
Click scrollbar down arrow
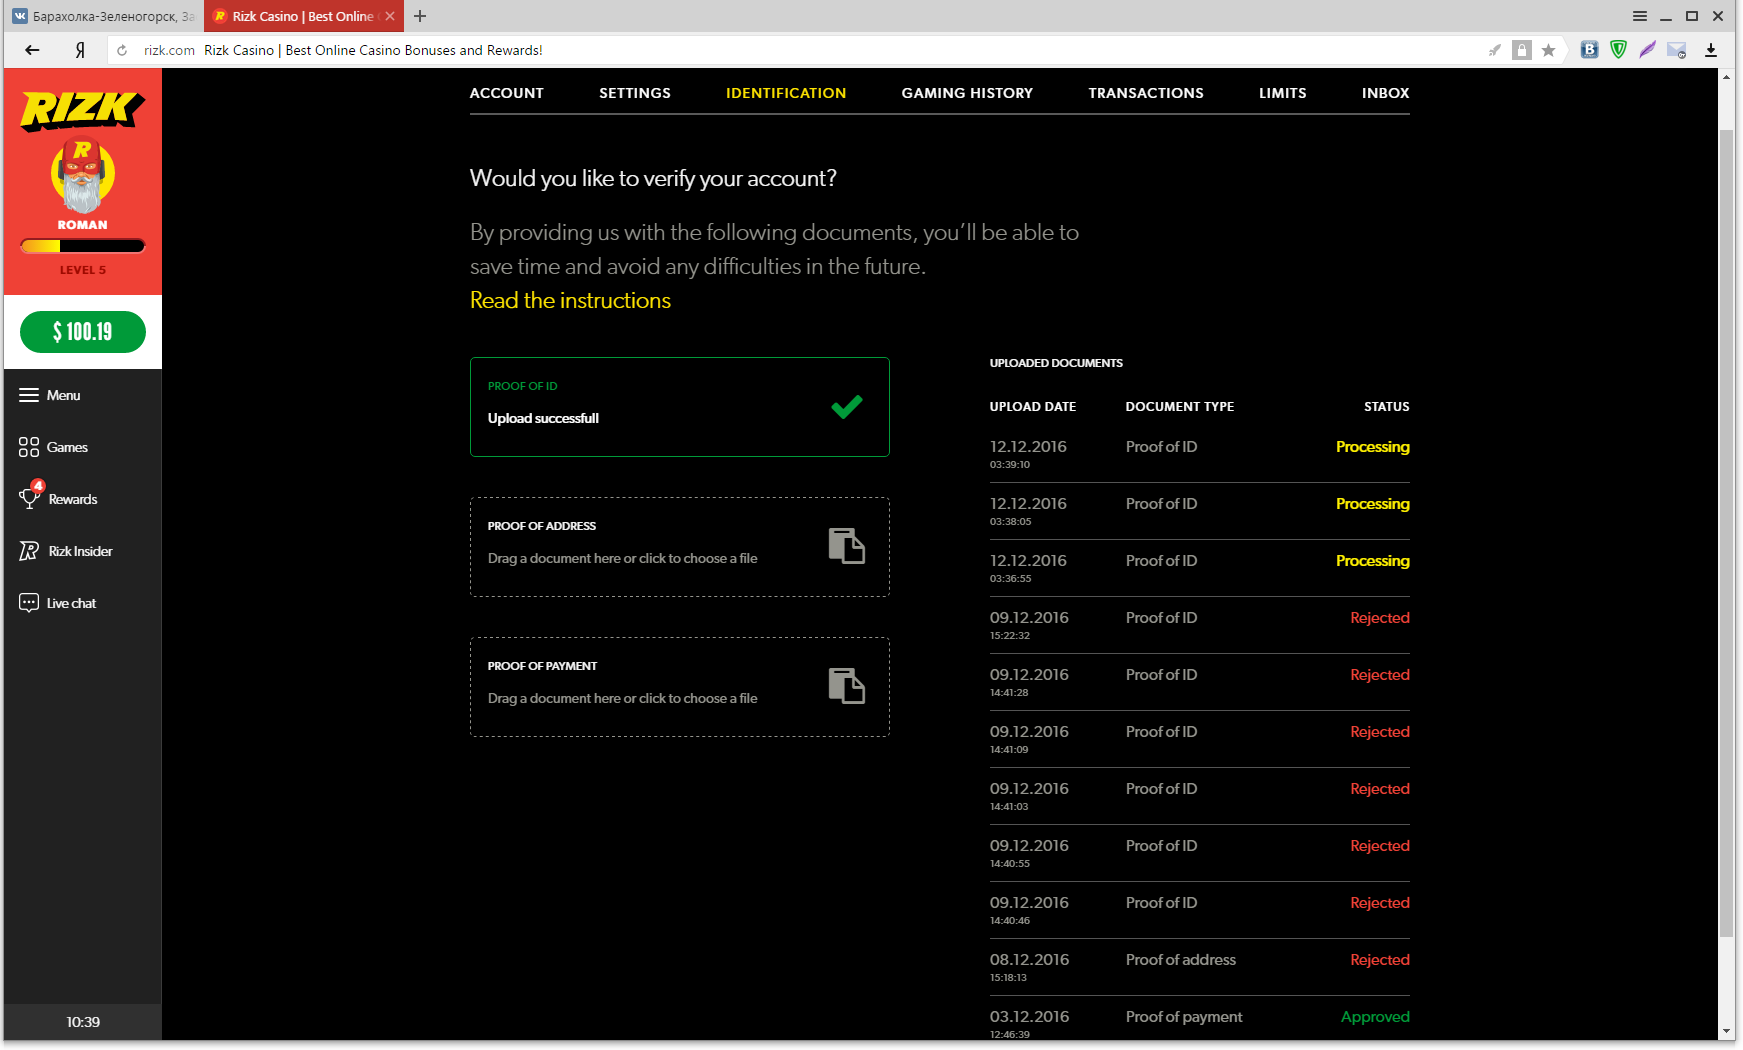pyautogui.click(x=1727, y=1031)
